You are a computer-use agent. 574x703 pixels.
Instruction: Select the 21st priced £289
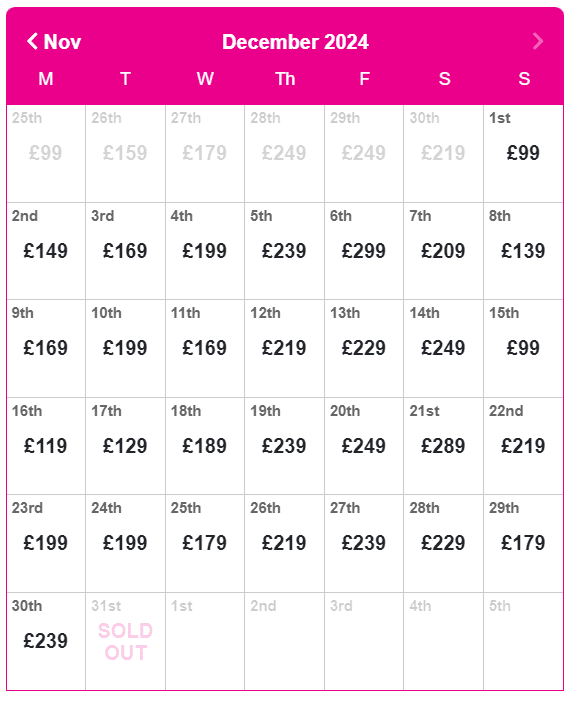click(x=444, y=446)
